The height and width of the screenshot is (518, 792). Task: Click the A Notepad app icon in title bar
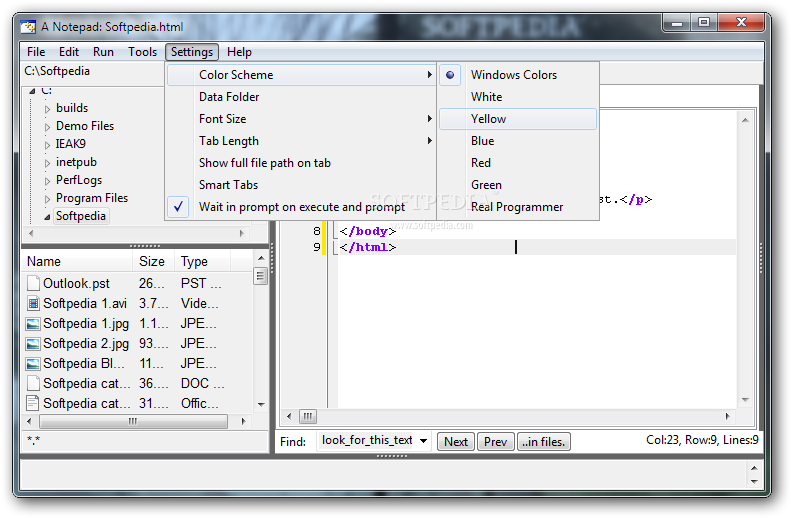tap(28, 27)
